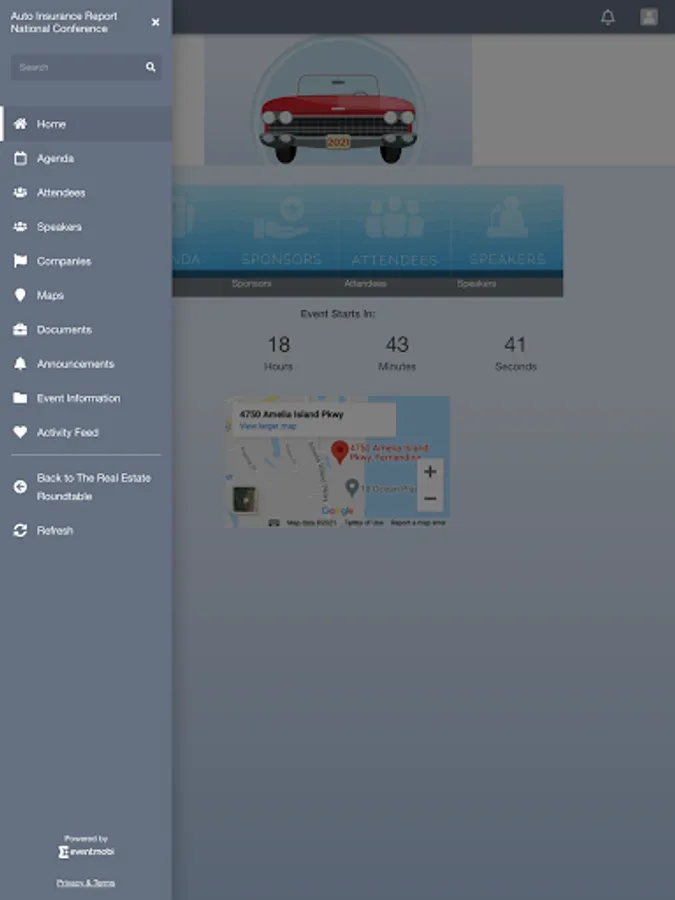Click the Google logo on map
The image size is (675, 900).
pos(338,510)
